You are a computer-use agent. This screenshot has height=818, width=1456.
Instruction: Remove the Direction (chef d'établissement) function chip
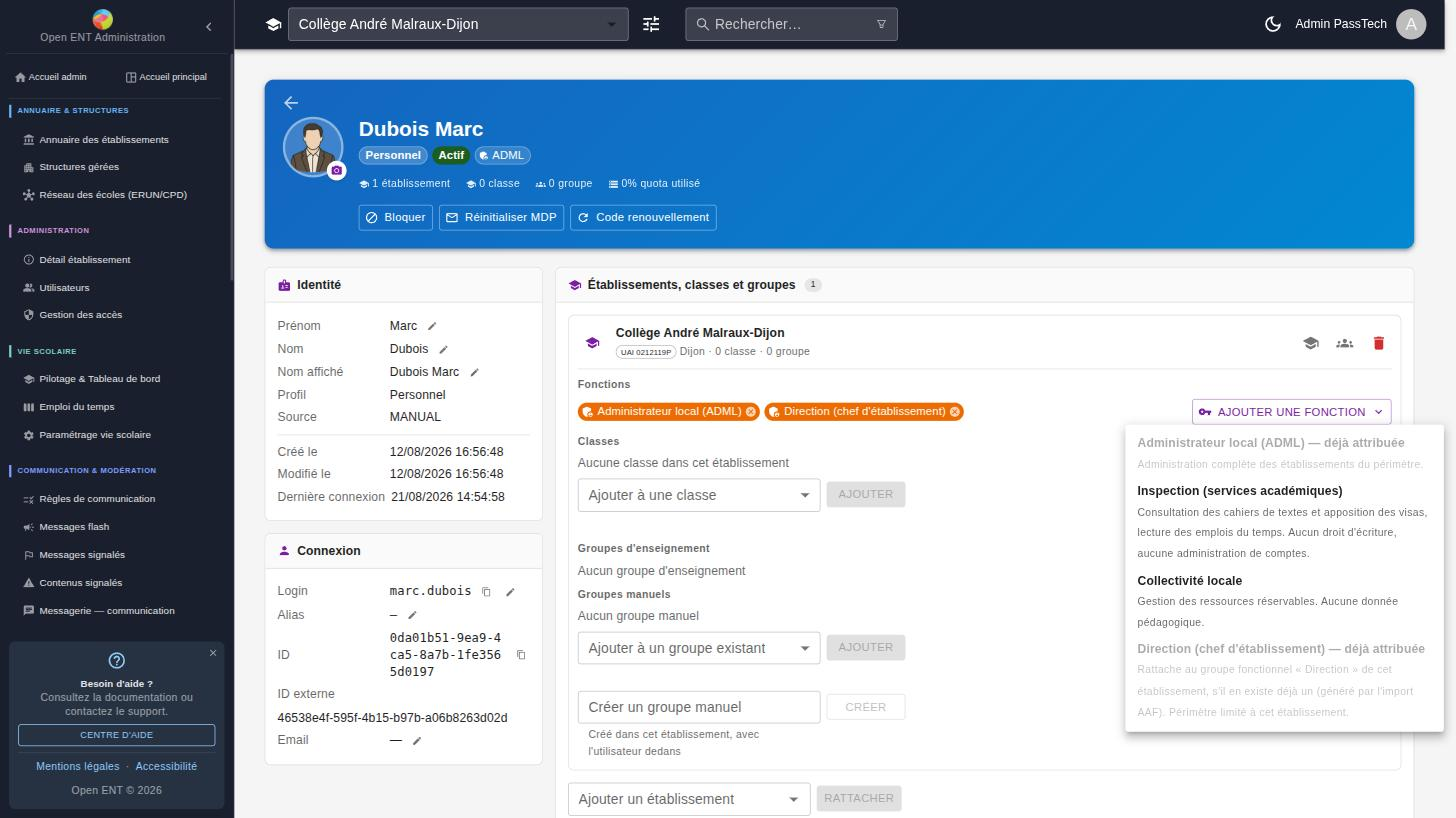point(955,412)
